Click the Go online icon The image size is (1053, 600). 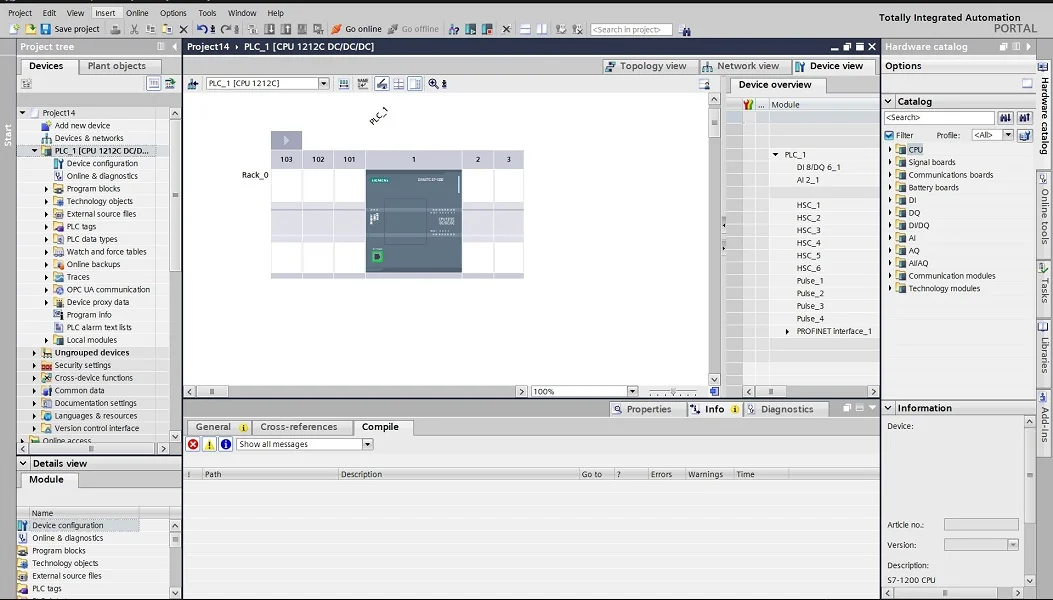pos(337,29)
